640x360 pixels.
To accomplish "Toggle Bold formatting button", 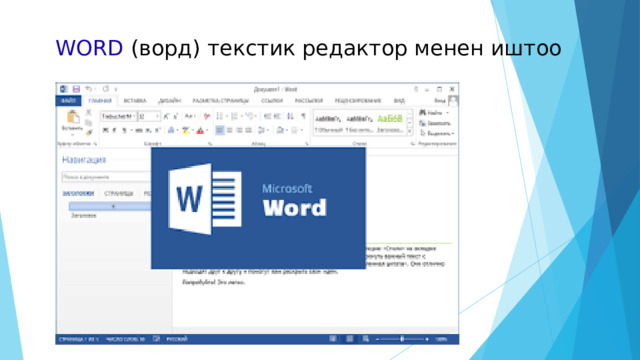I will pyautogui.click(x=105, y=130).
